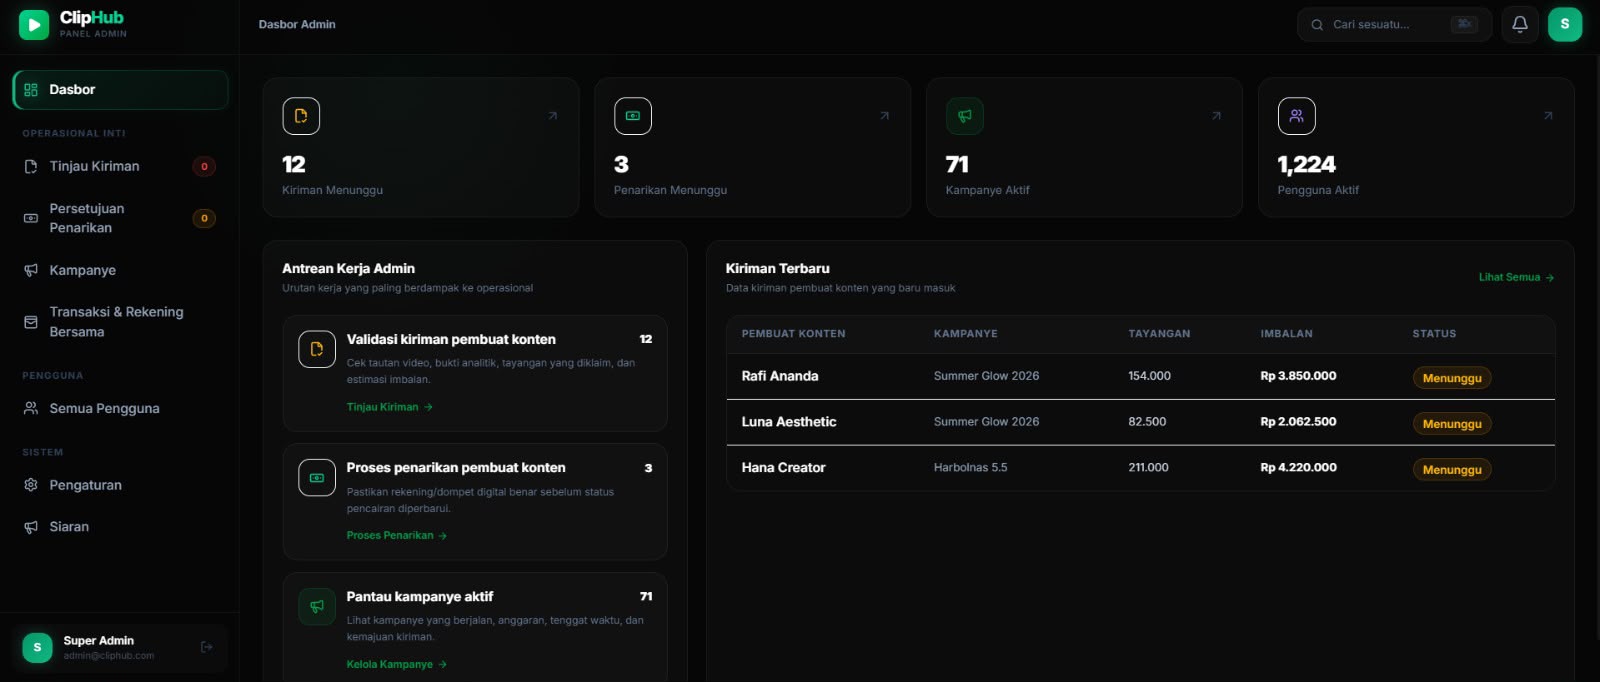
Task: Click the Dasbor Admin page title
Action: click(x=297, y=25)
